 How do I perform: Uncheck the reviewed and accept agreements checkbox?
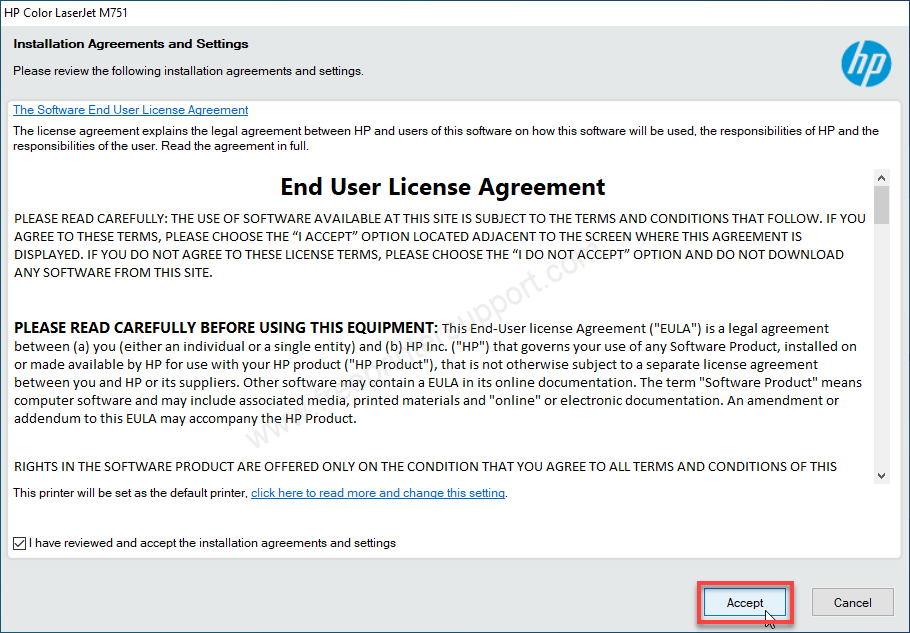click(20, 543)
